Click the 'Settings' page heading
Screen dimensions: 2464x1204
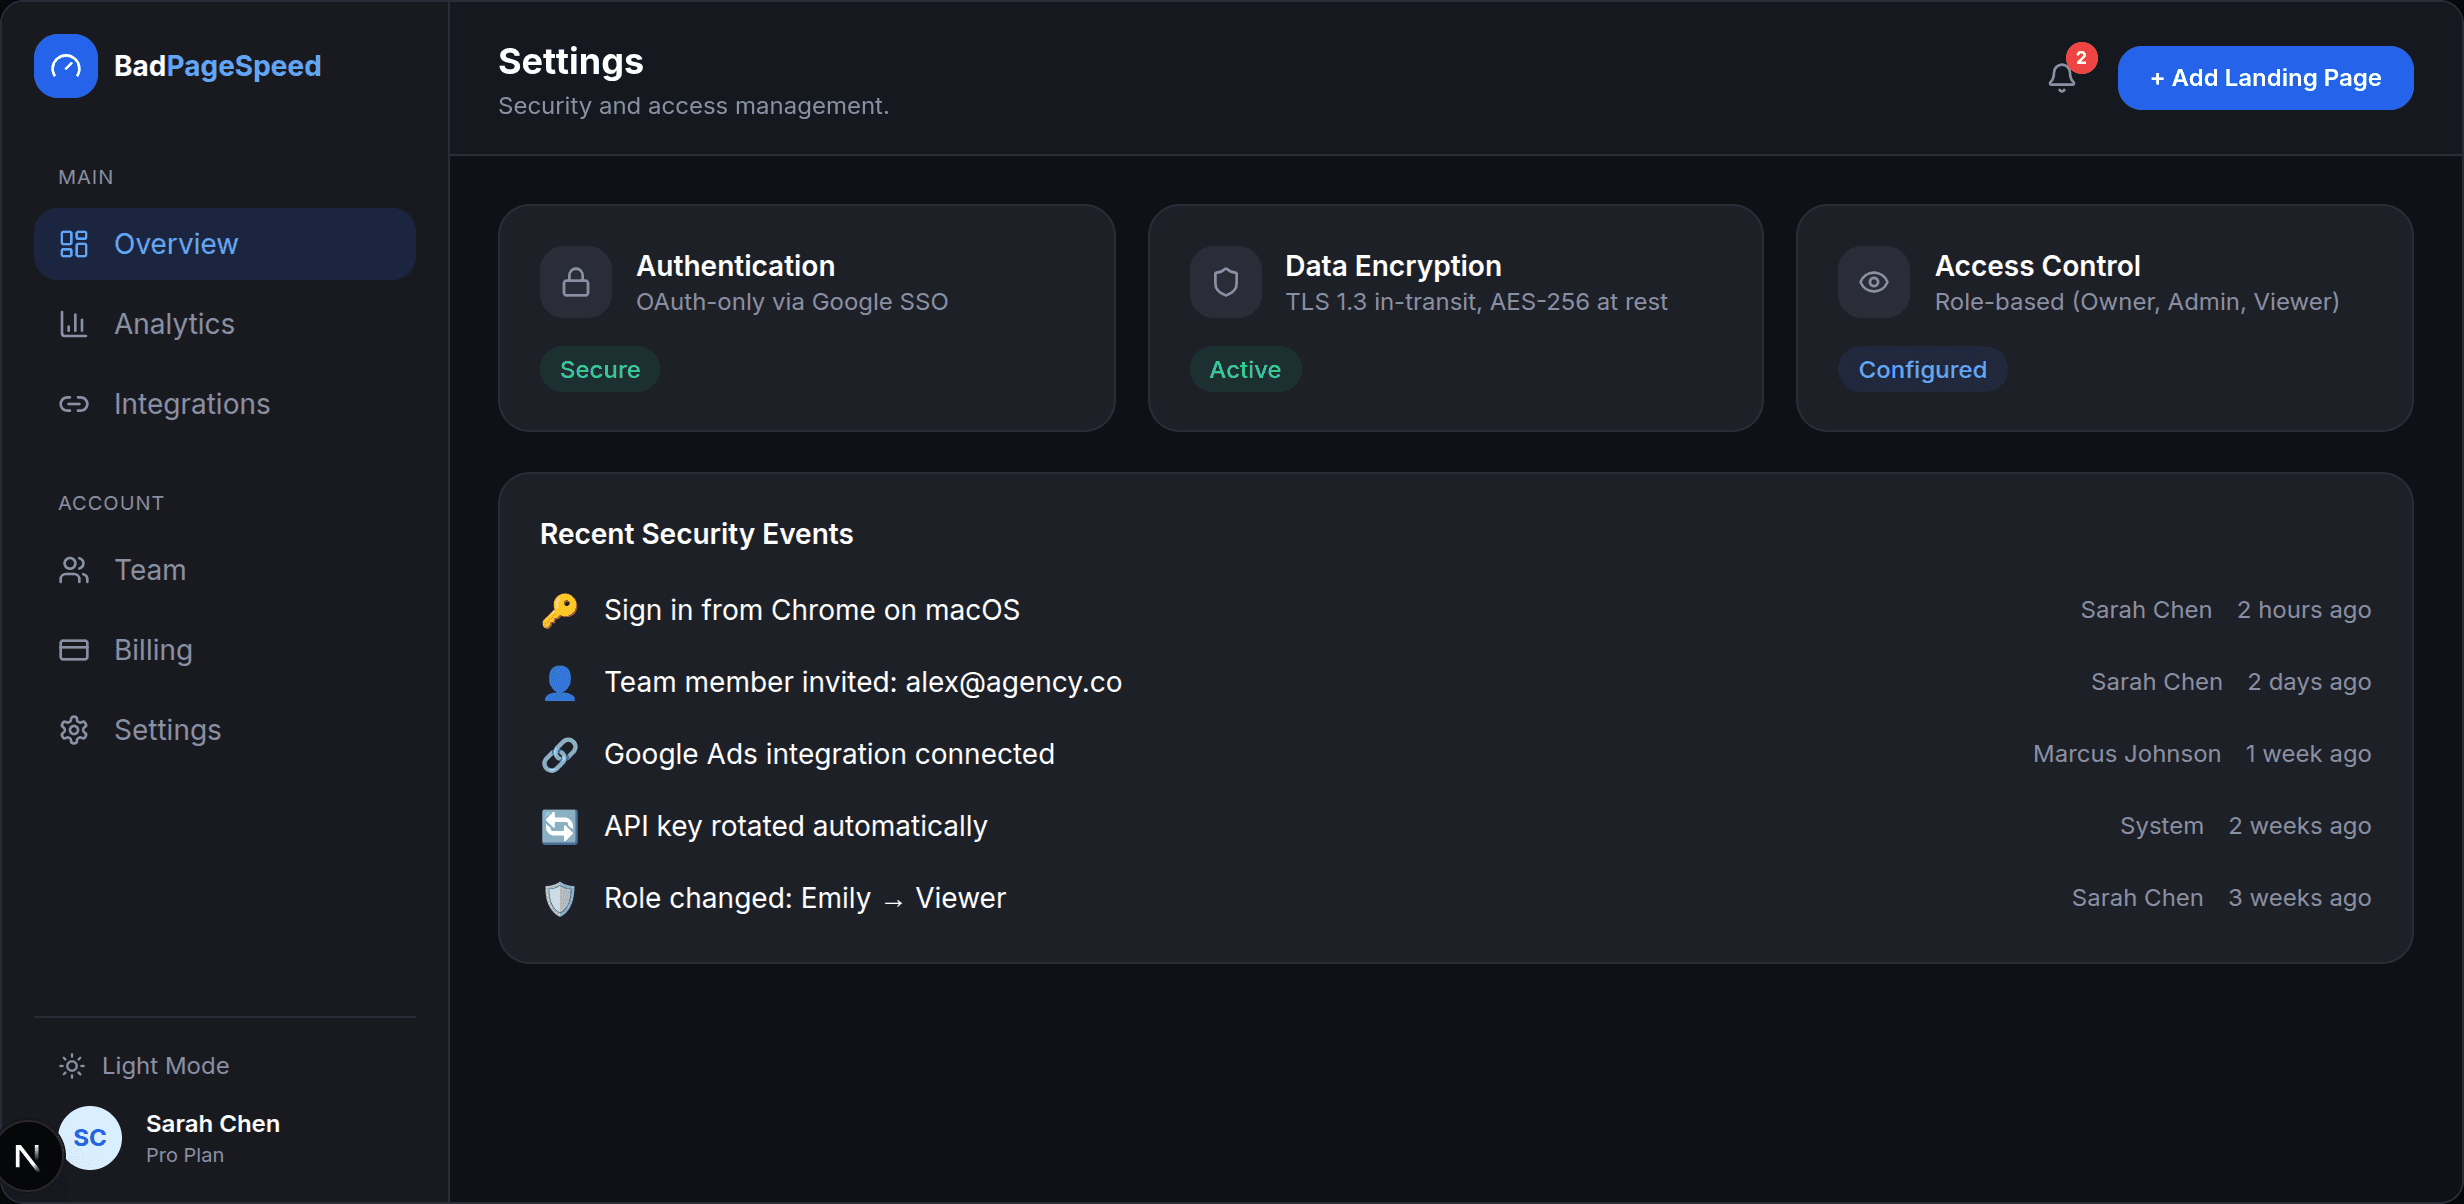tap(571, 62)
